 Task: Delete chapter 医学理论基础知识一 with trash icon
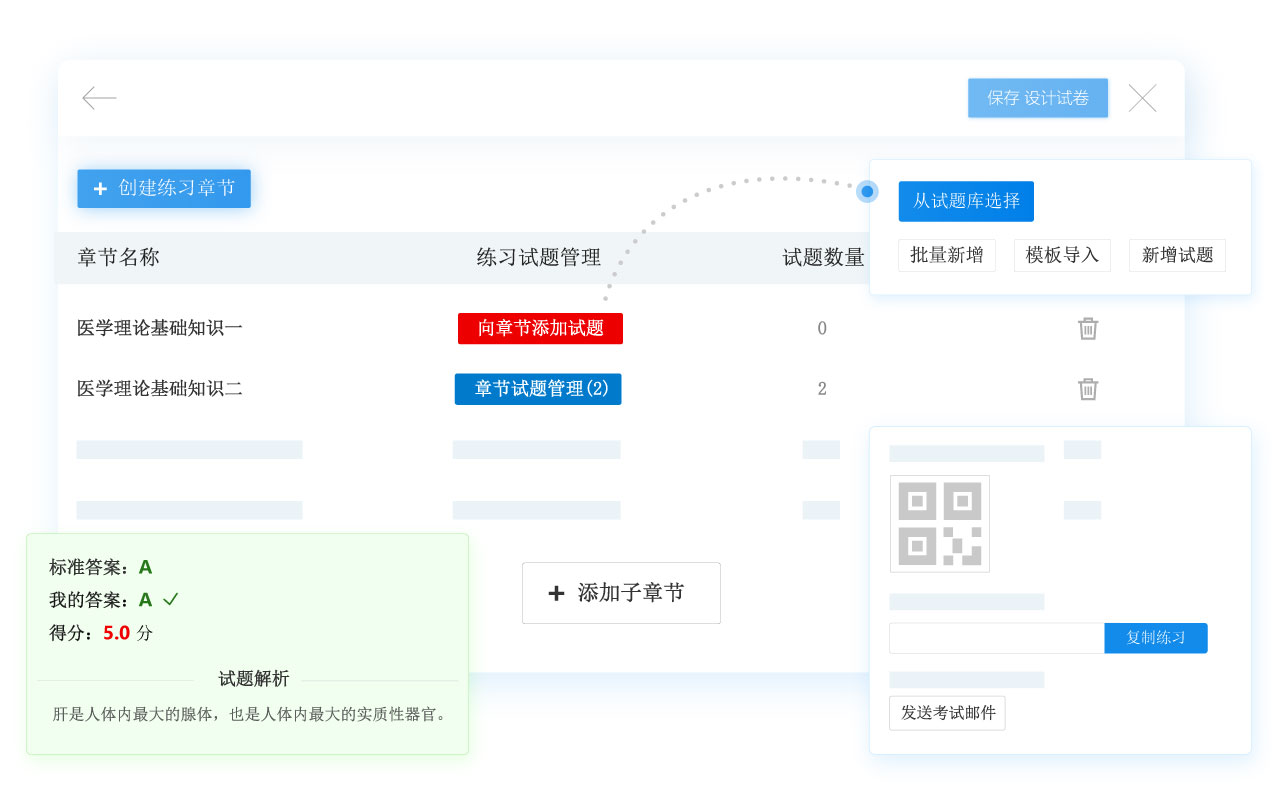click(1088, 328)
